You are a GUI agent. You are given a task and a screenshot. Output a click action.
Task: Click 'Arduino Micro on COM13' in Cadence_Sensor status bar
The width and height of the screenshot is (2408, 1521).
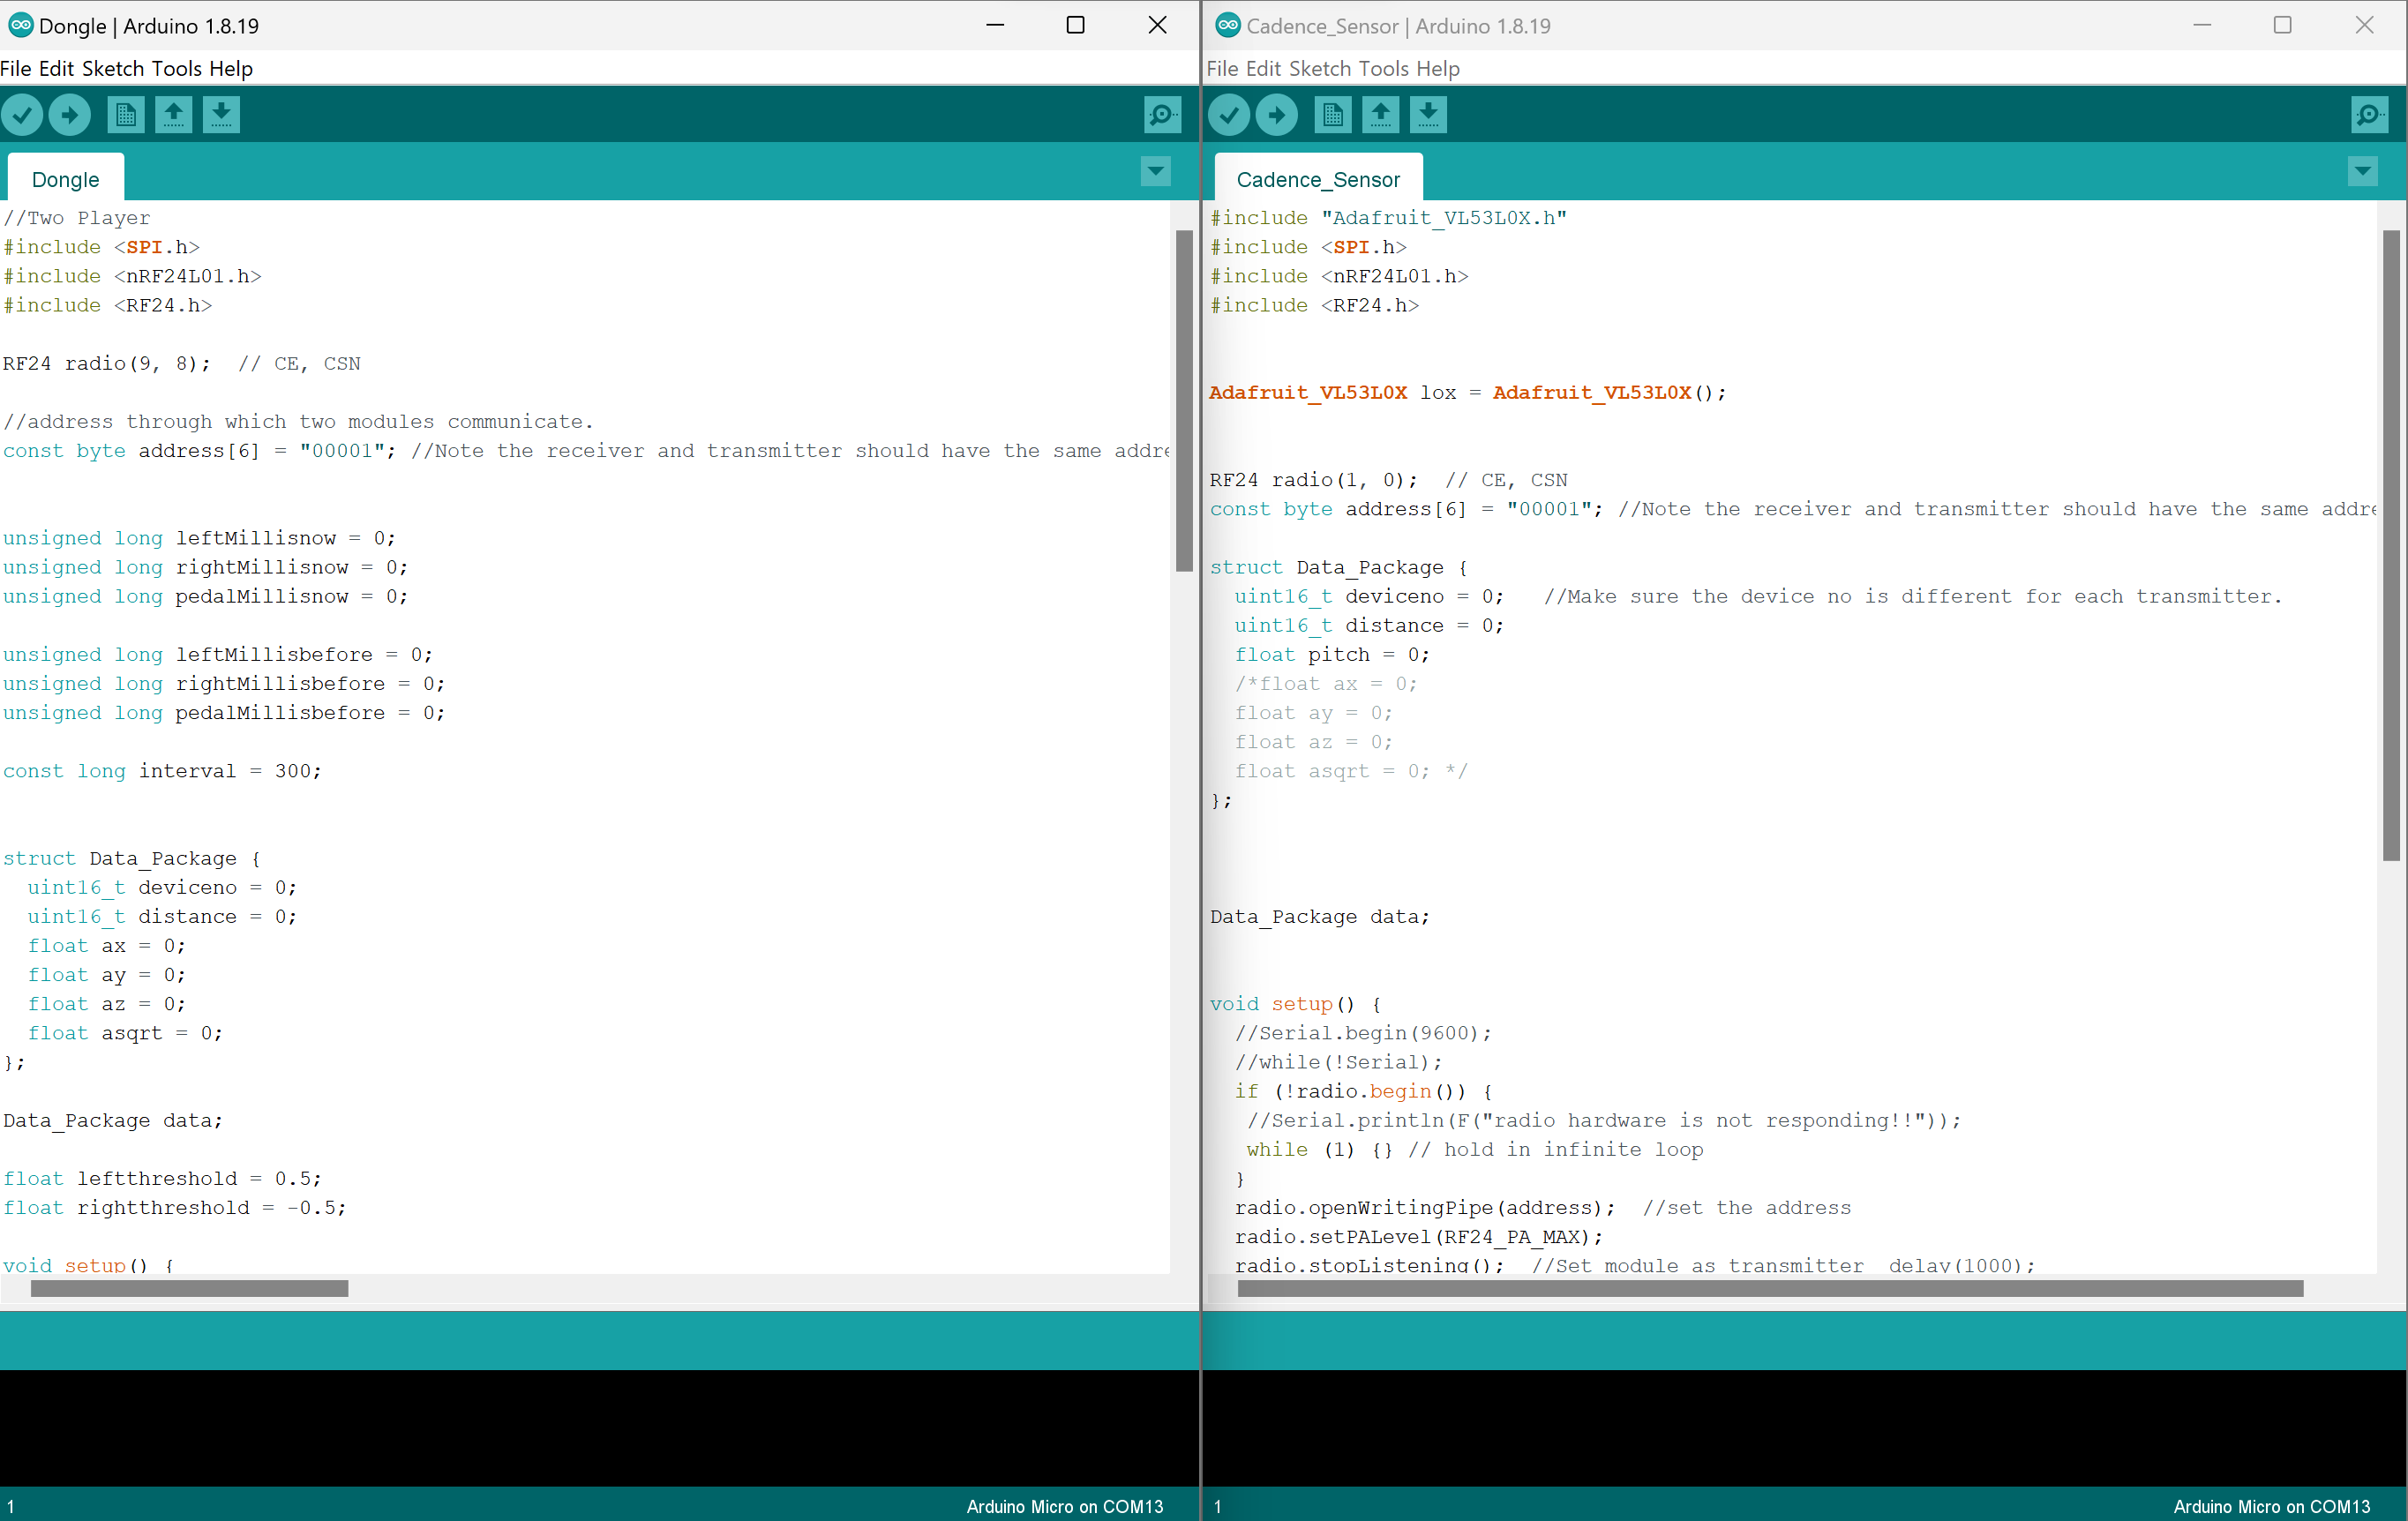point(2271,1506)
